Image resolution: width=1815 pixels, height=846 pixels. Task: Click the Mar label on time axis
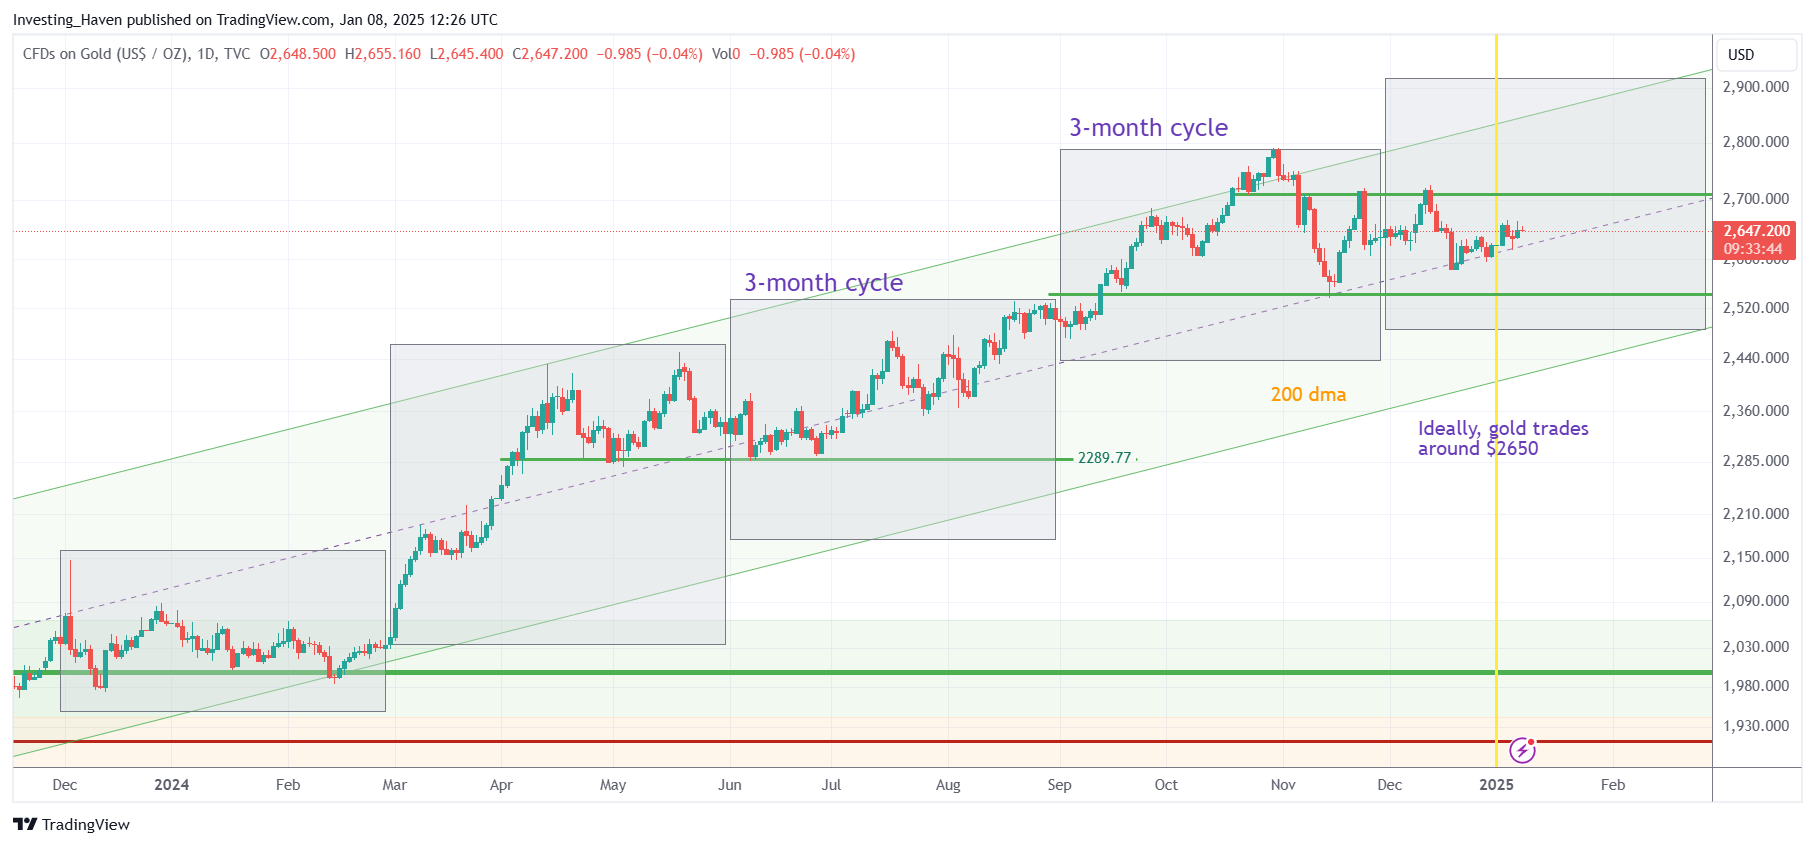394,785
